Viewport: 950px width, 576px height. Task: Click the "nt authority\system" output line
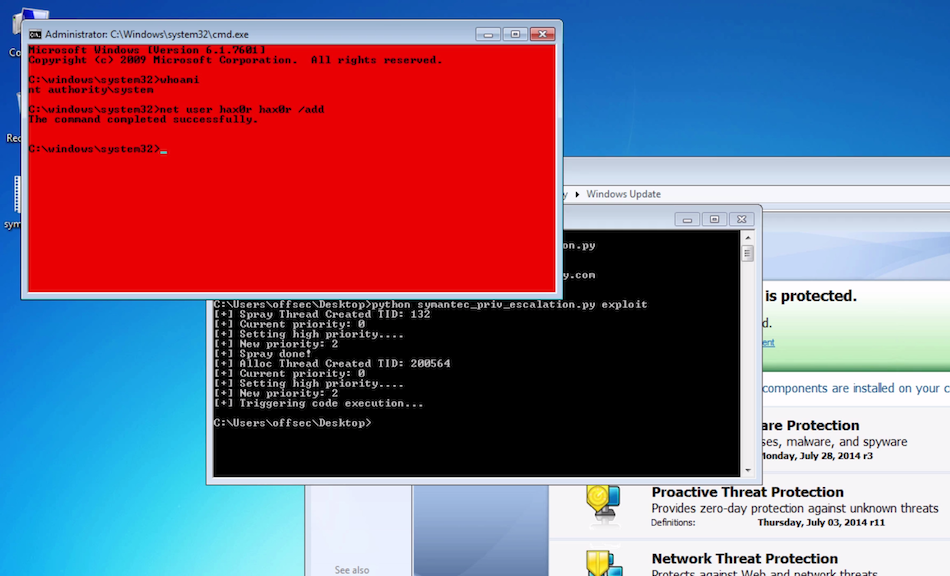coord(91,90)
